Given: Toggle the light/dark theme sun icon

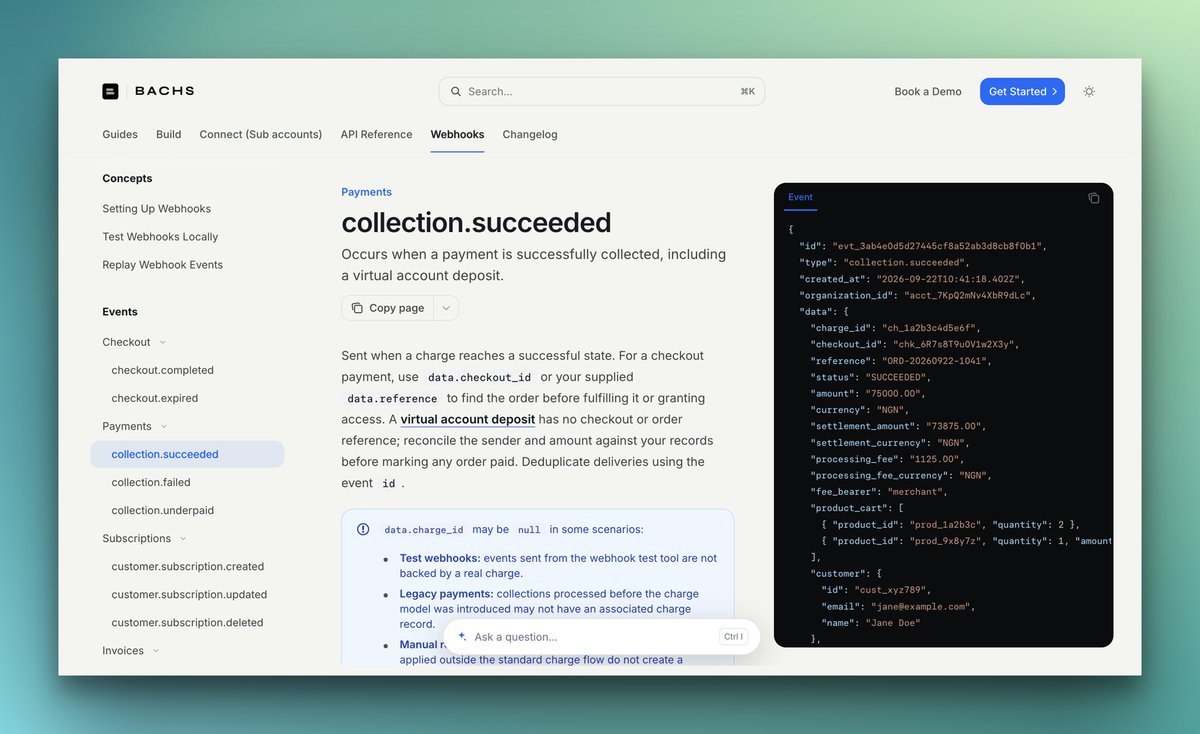Looking at the screenshot, I should 1089,91.
